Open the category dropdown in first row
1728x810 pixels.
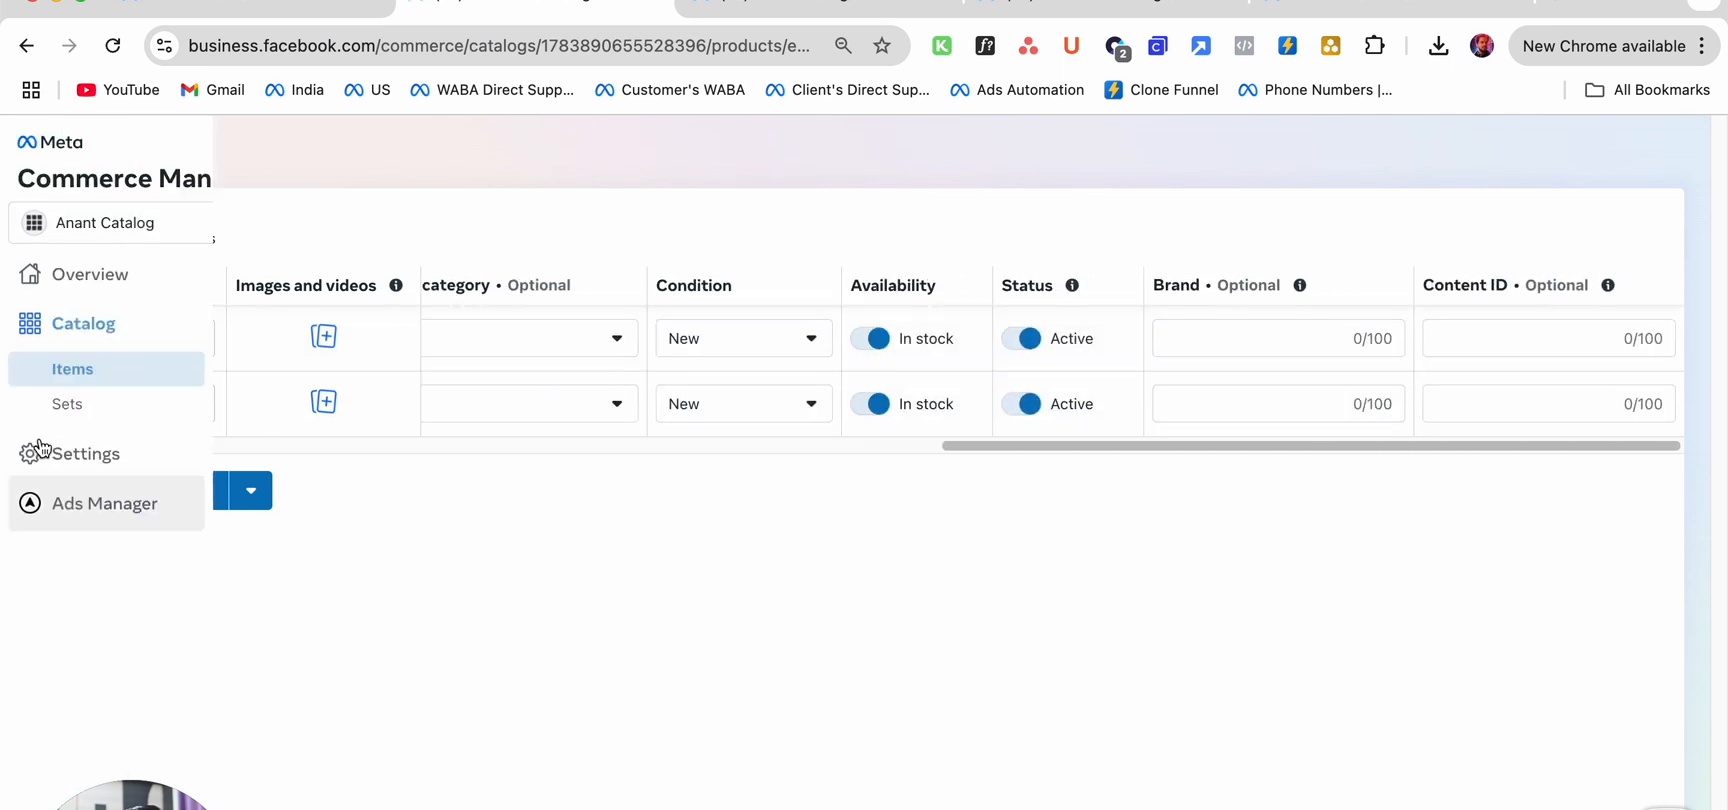click(530, 339)
